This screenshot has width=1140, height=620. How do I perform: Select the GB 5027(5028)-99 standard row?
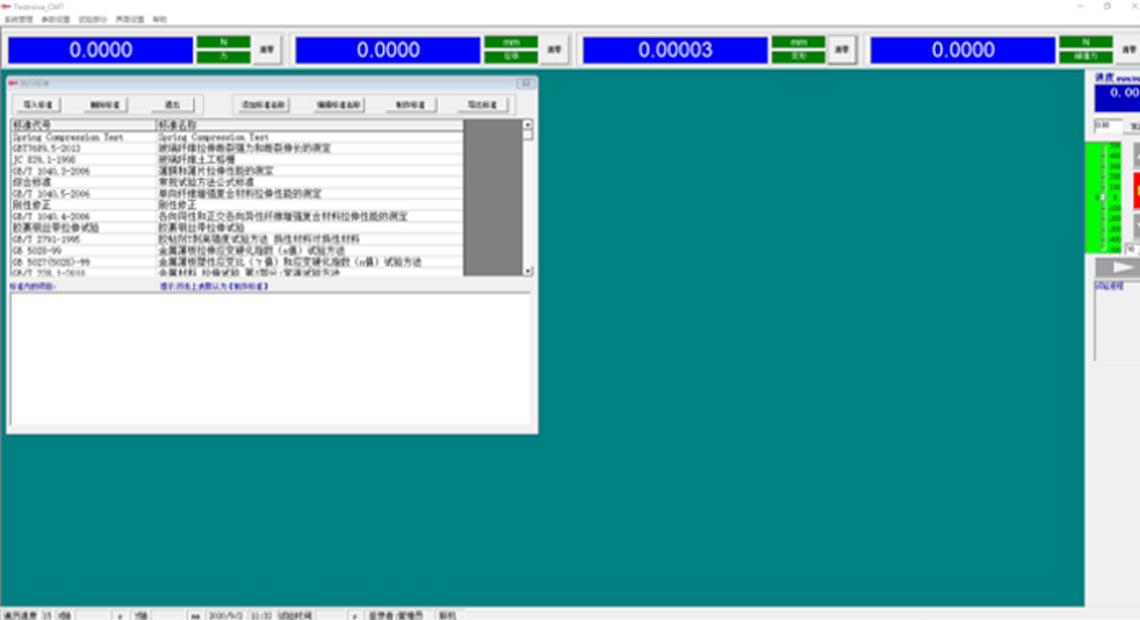[237, 262]
